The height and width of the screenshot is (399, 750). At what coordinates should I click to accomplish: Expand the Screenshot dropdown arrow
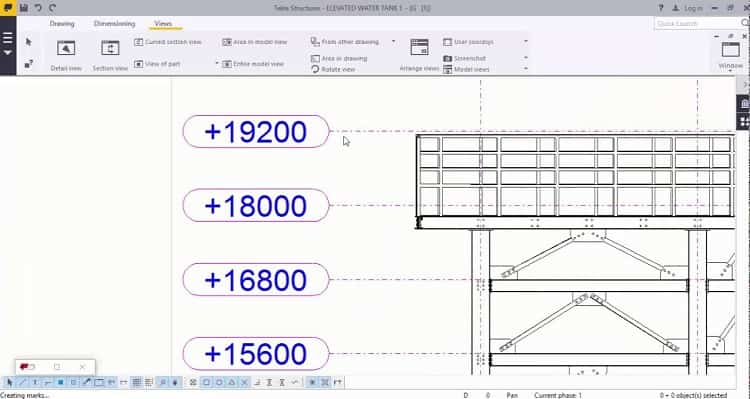click(526, 58)
